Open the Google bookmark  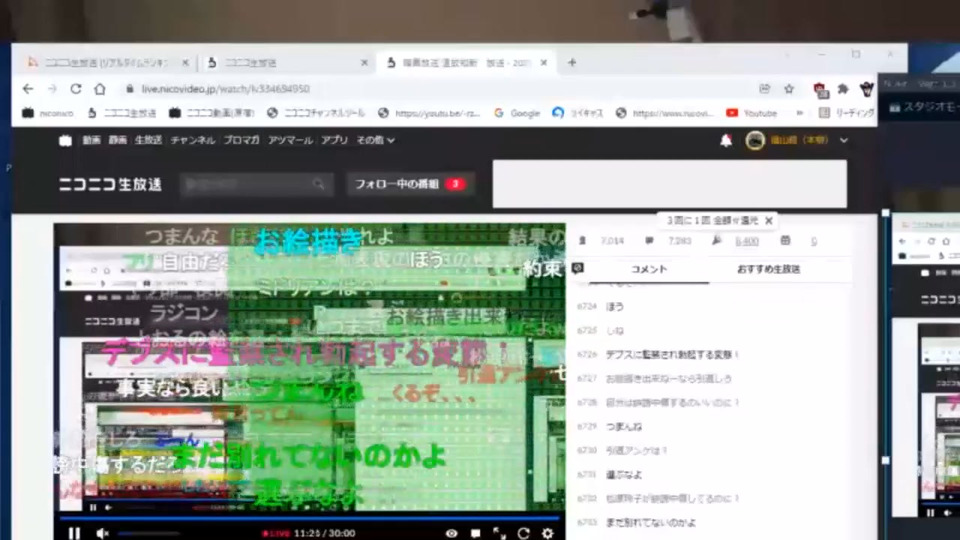(517, 113)
